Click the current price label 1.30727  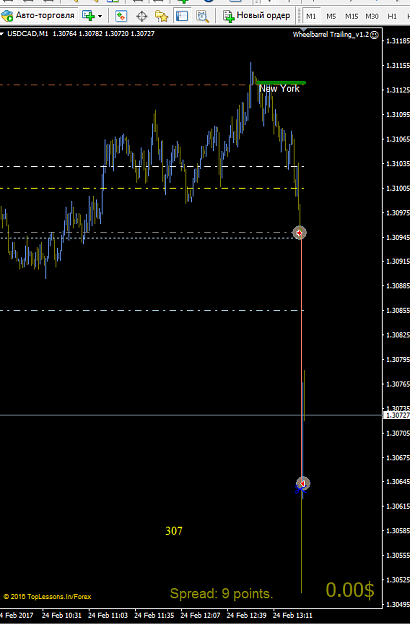point(398,415)
